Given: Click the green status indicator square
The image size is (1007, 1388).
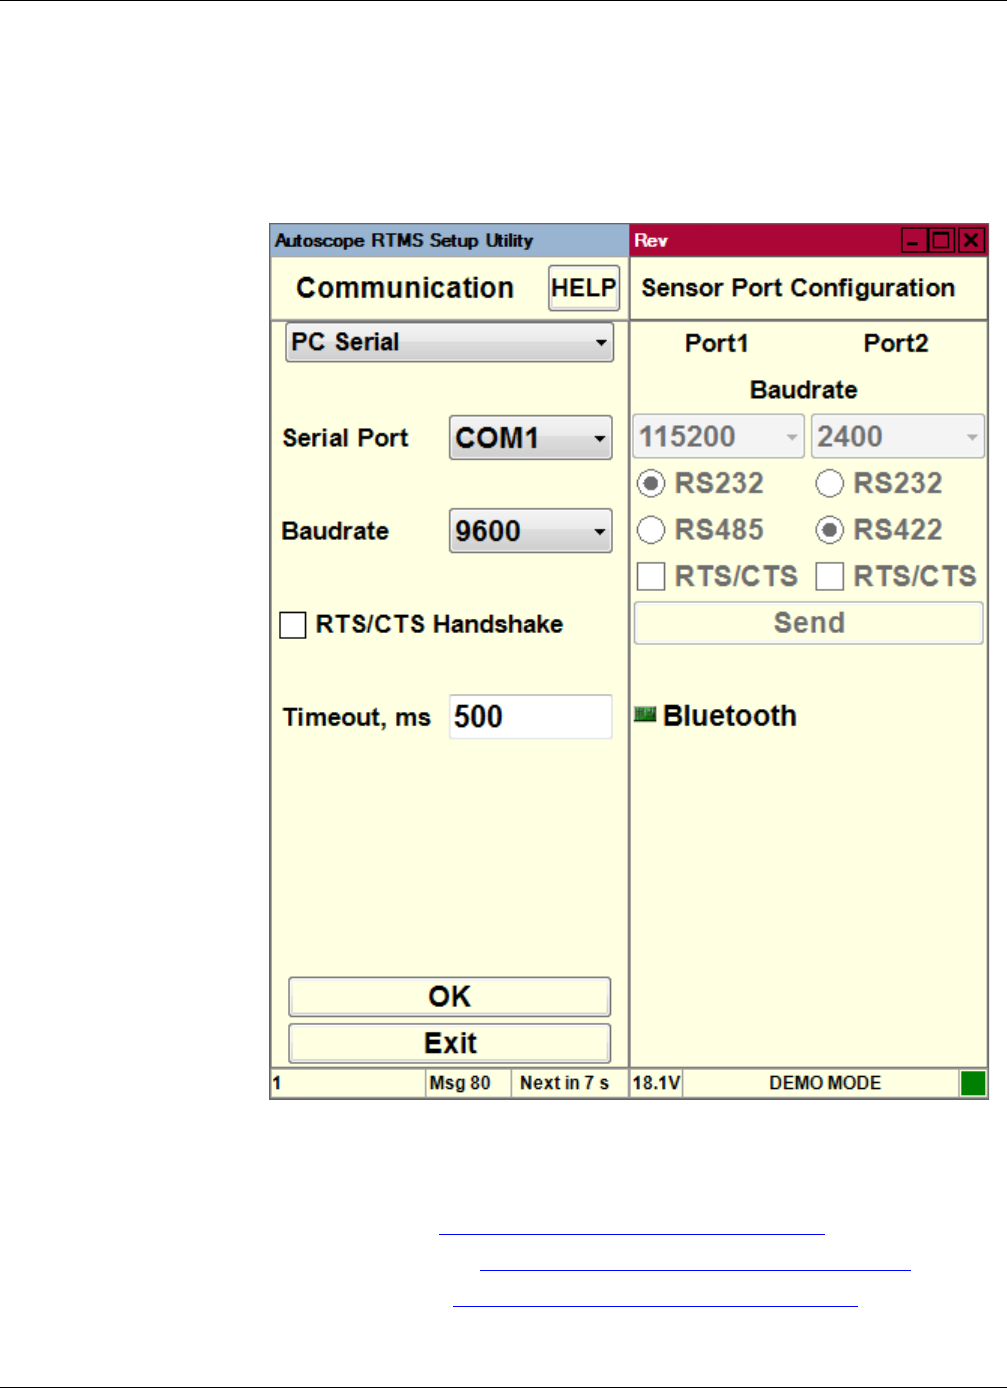Looking at the screenshot, I should (x=973, y=1083).
